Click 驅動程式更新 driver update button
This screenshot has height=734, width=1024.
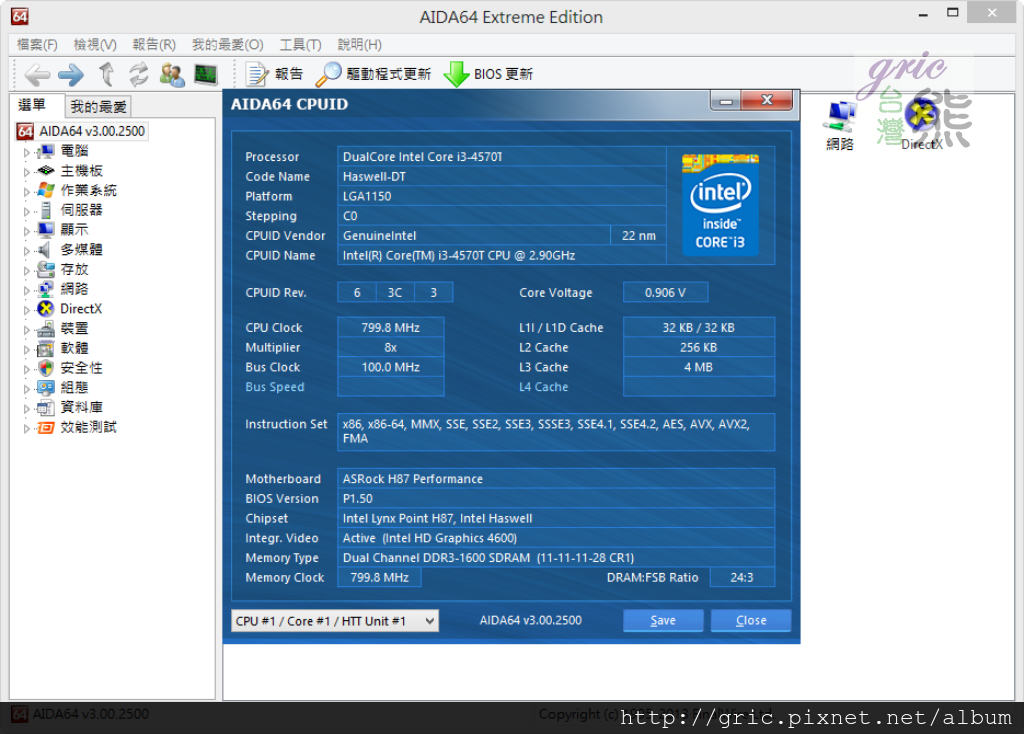tap(374, 74)
